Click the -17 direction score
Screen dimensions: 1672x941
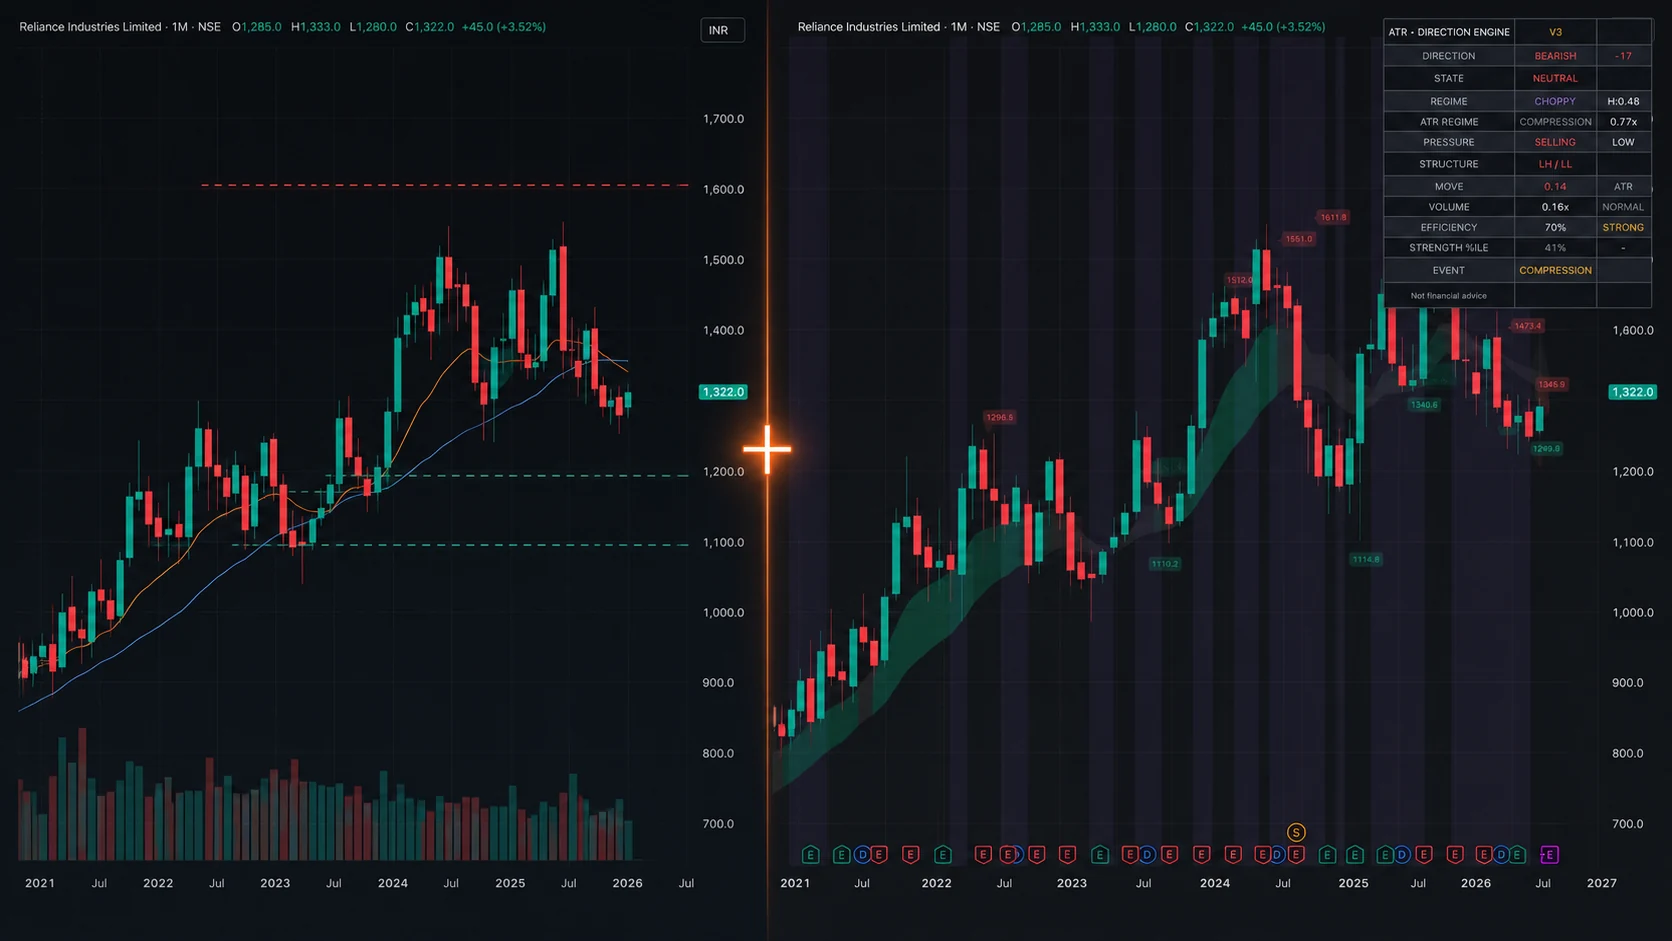click(x=1623, y=56)
